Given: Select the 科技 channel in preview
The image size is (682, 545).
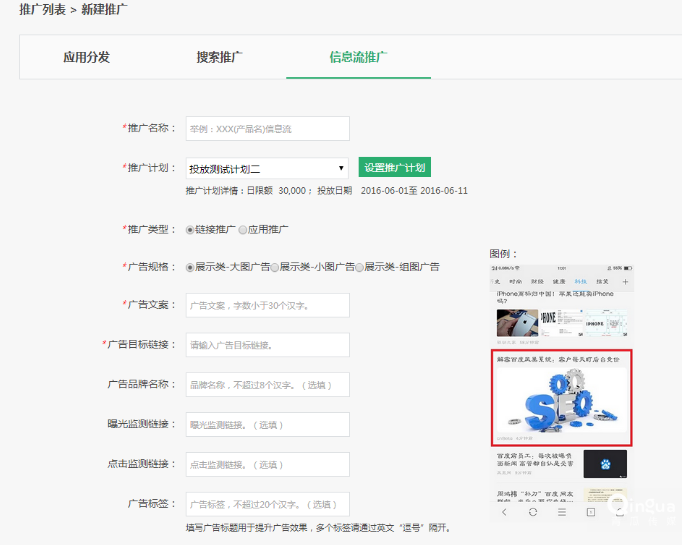Looking at the screenshot, I should click(x=580, y=282).
